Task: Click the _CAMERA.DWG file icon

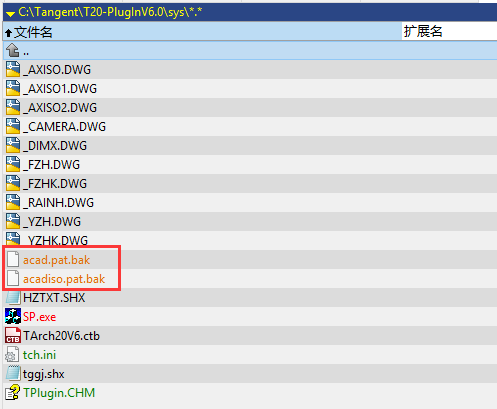Action: pyautogui.click(x=13, y=126)
